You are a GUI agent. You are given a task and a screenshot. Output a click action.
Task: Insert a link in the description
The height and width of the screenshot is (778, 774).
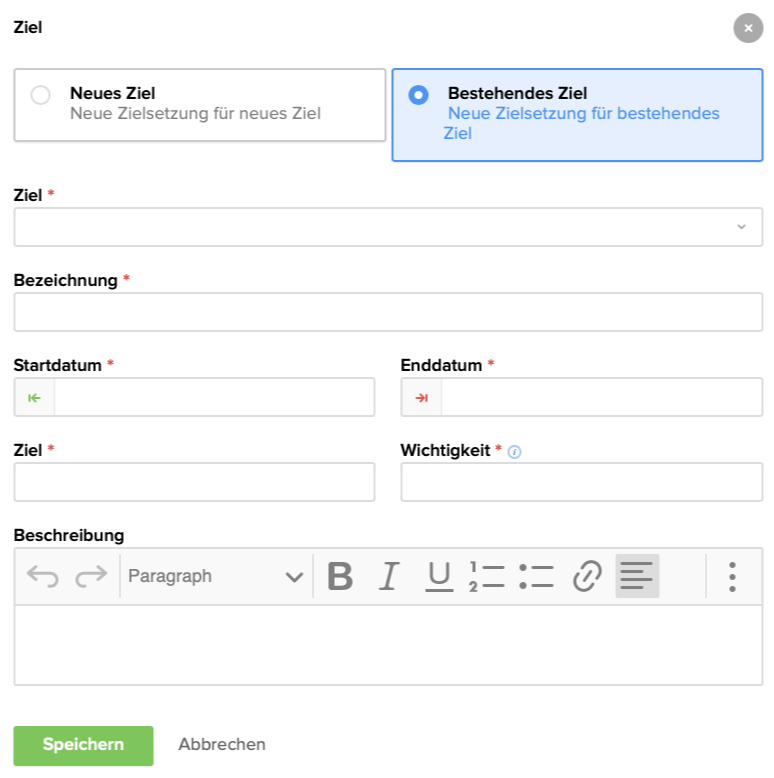coord(587,576)
